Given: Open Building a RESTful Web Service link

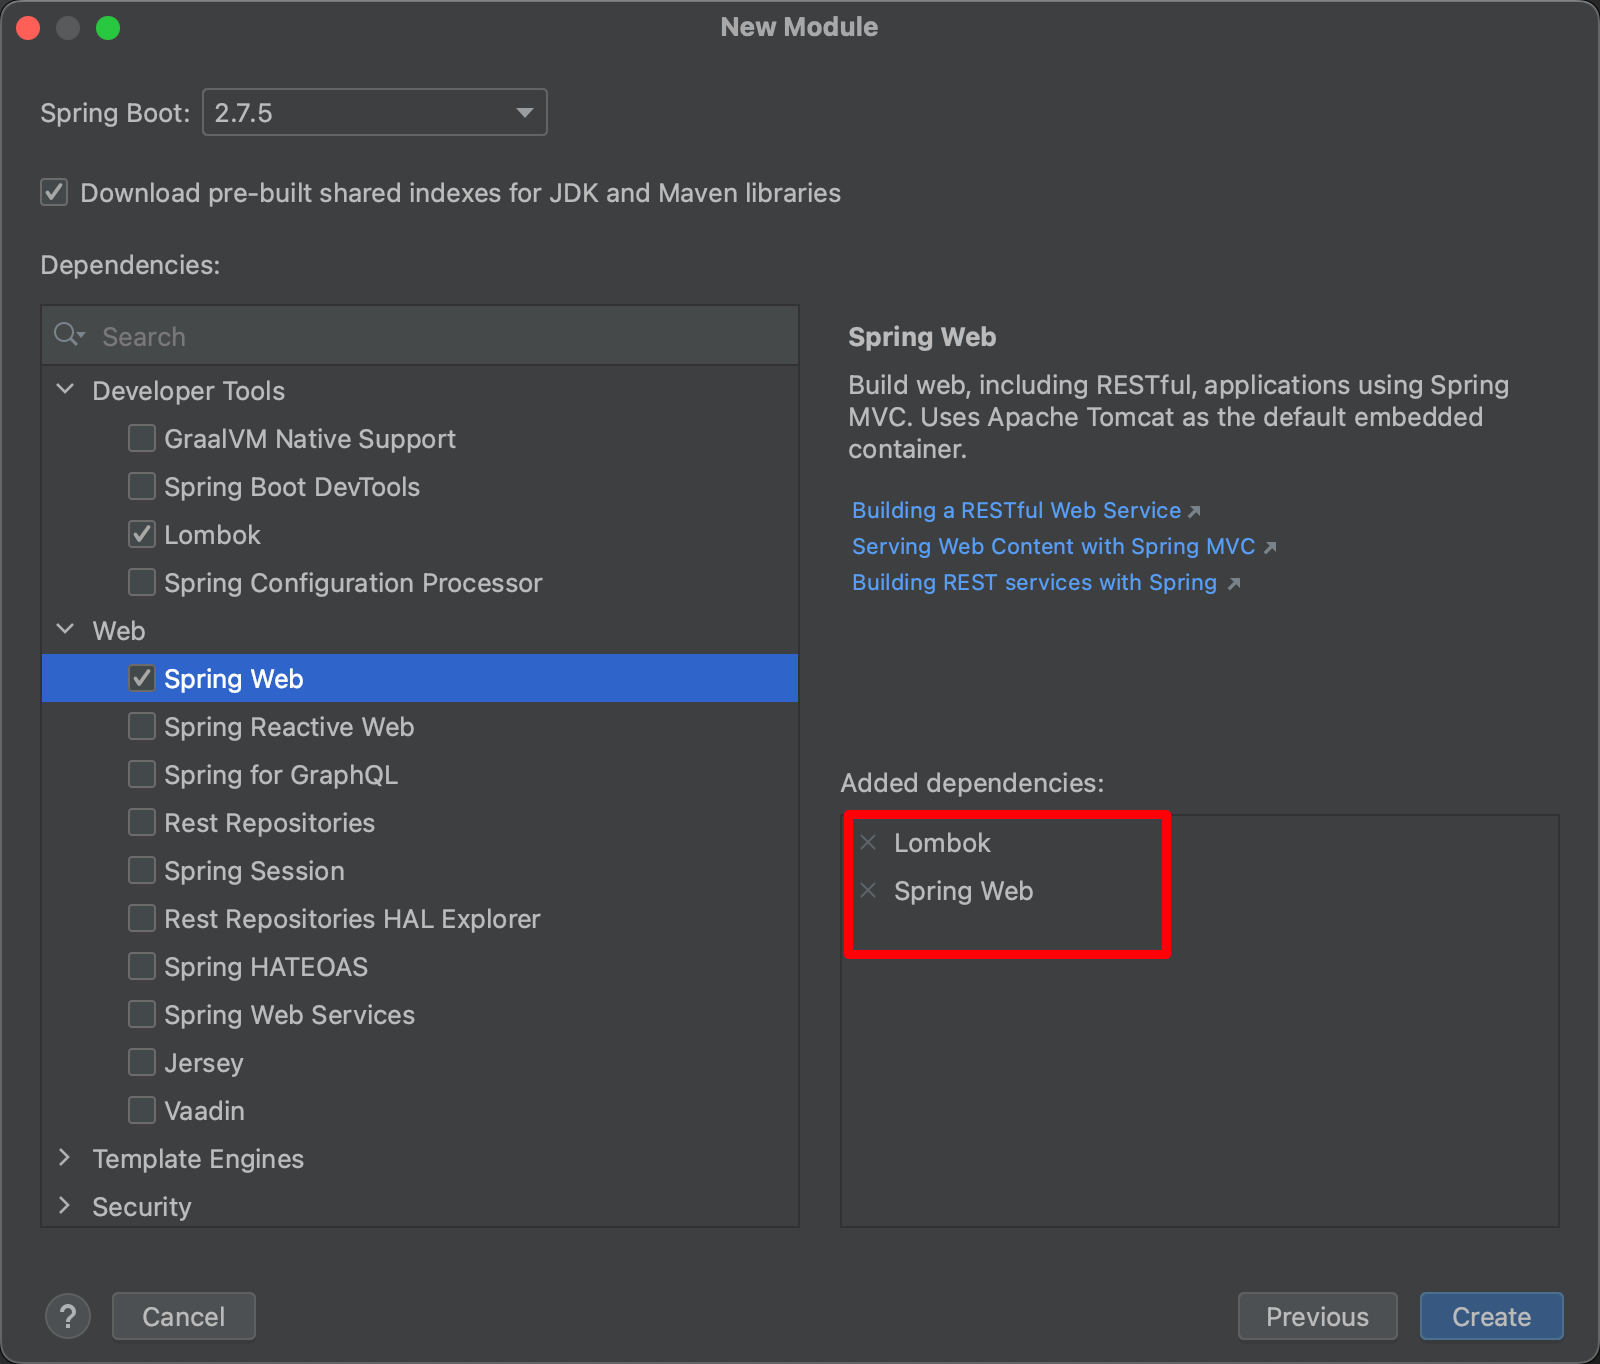Looking at the screenshot, I should [1016, 510].
